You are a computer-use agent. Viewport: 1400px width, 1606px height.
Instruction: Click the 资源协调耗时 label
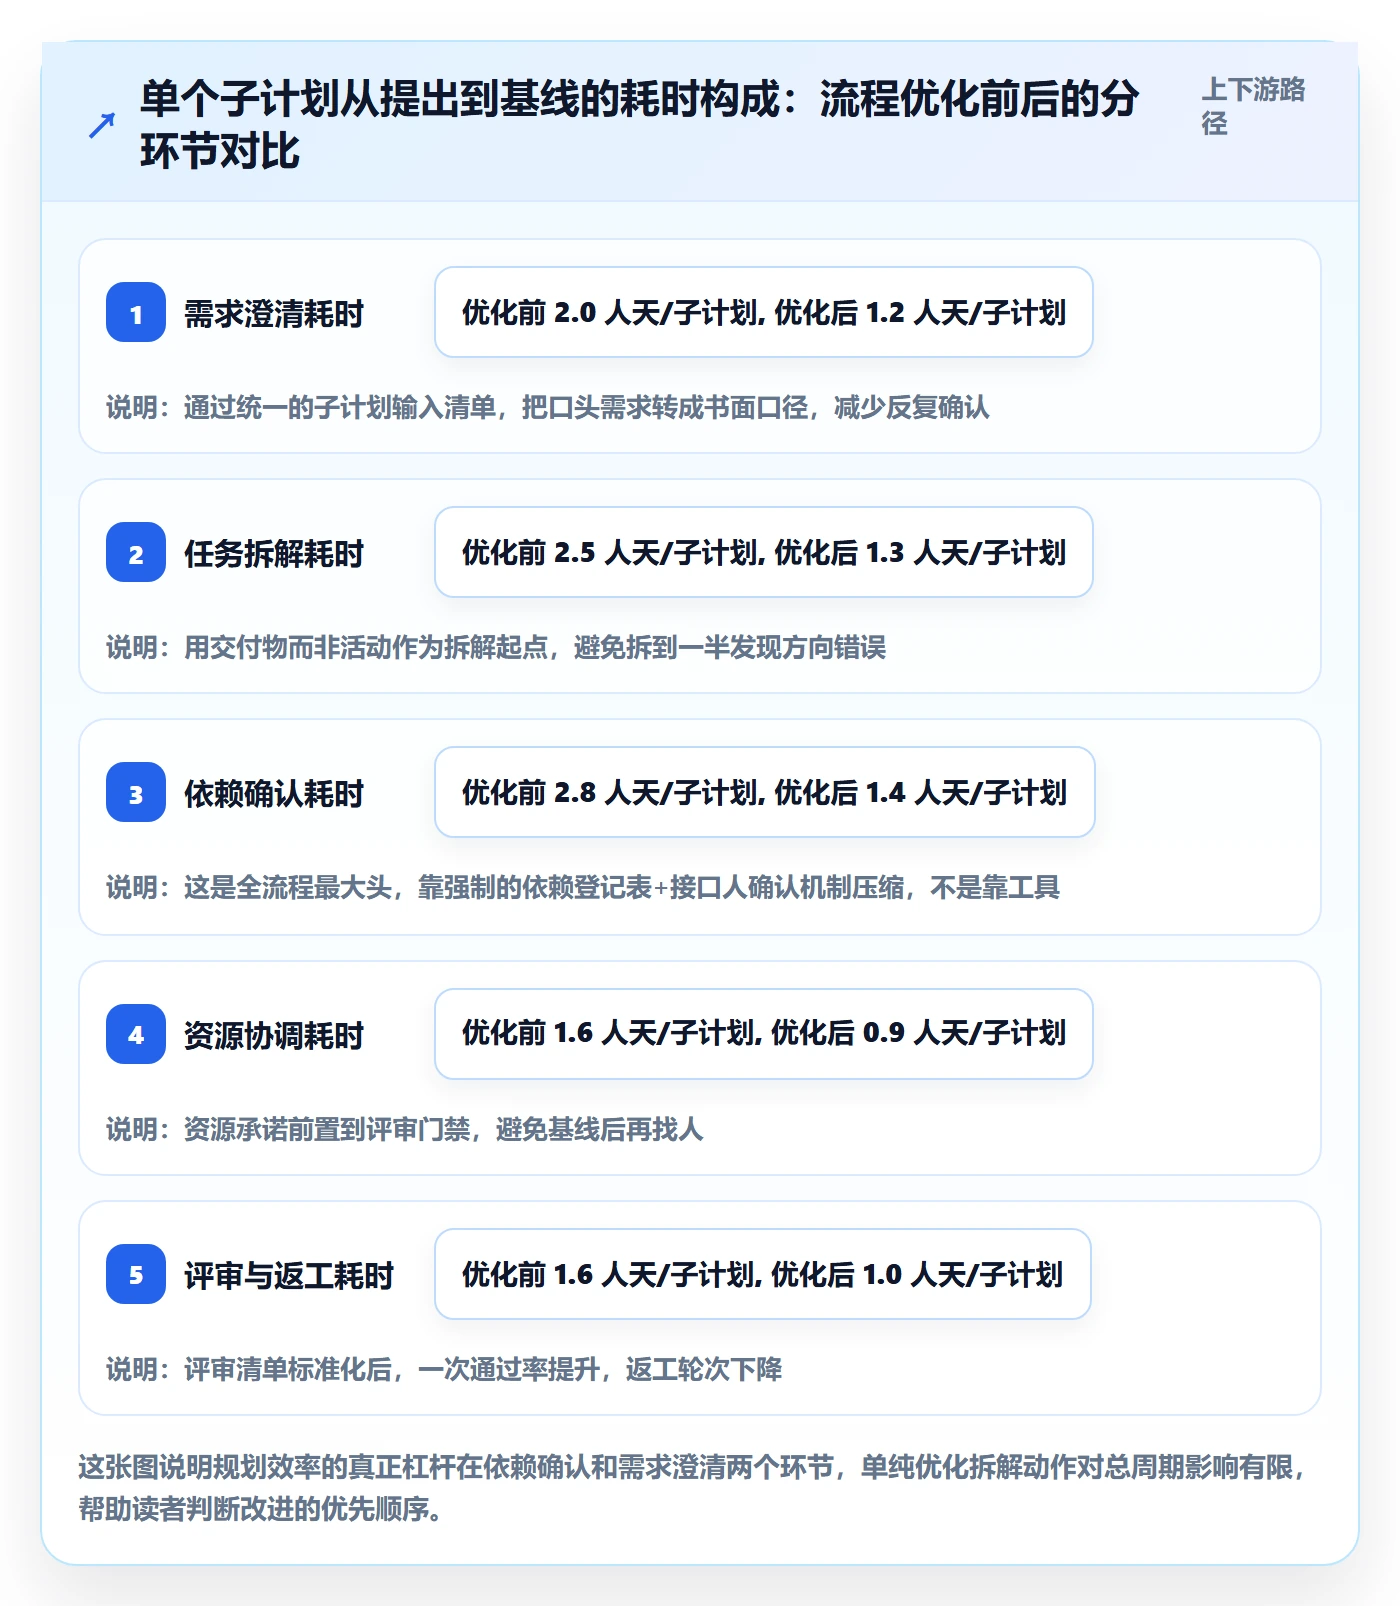tap(274, 1036)
